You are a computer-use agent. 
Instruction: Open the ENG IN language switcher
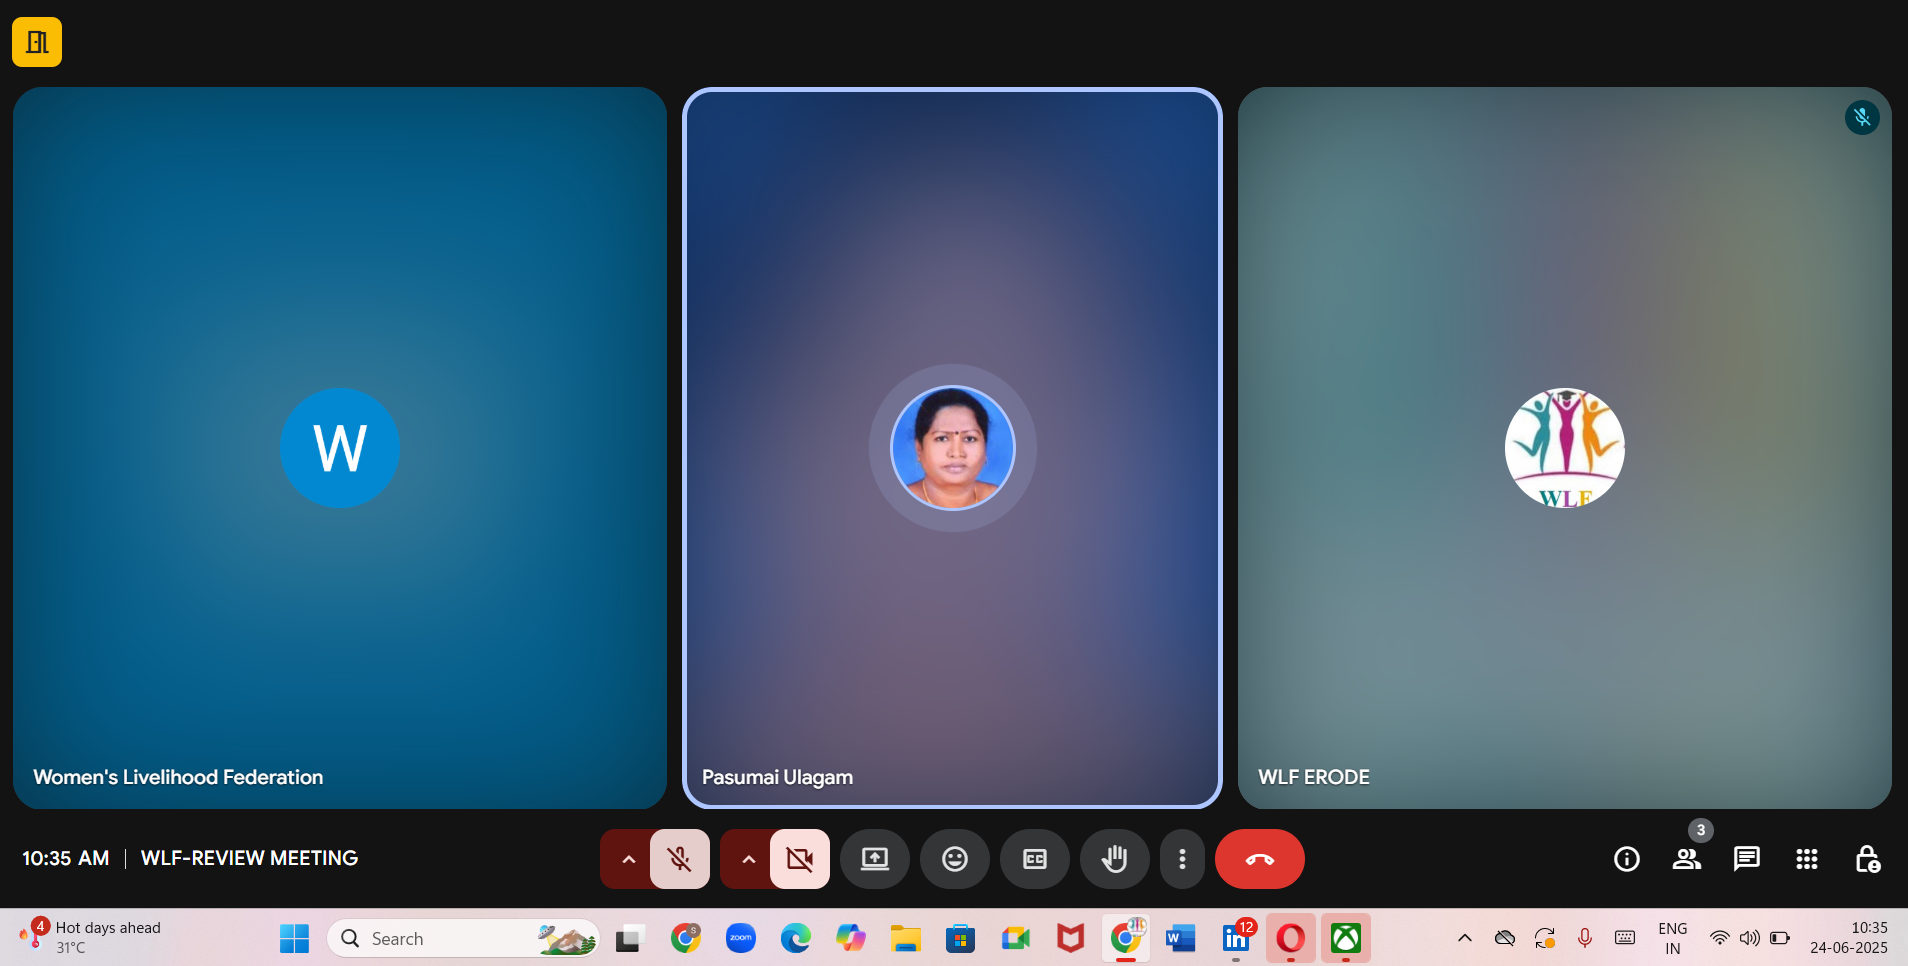point(1673,938)
